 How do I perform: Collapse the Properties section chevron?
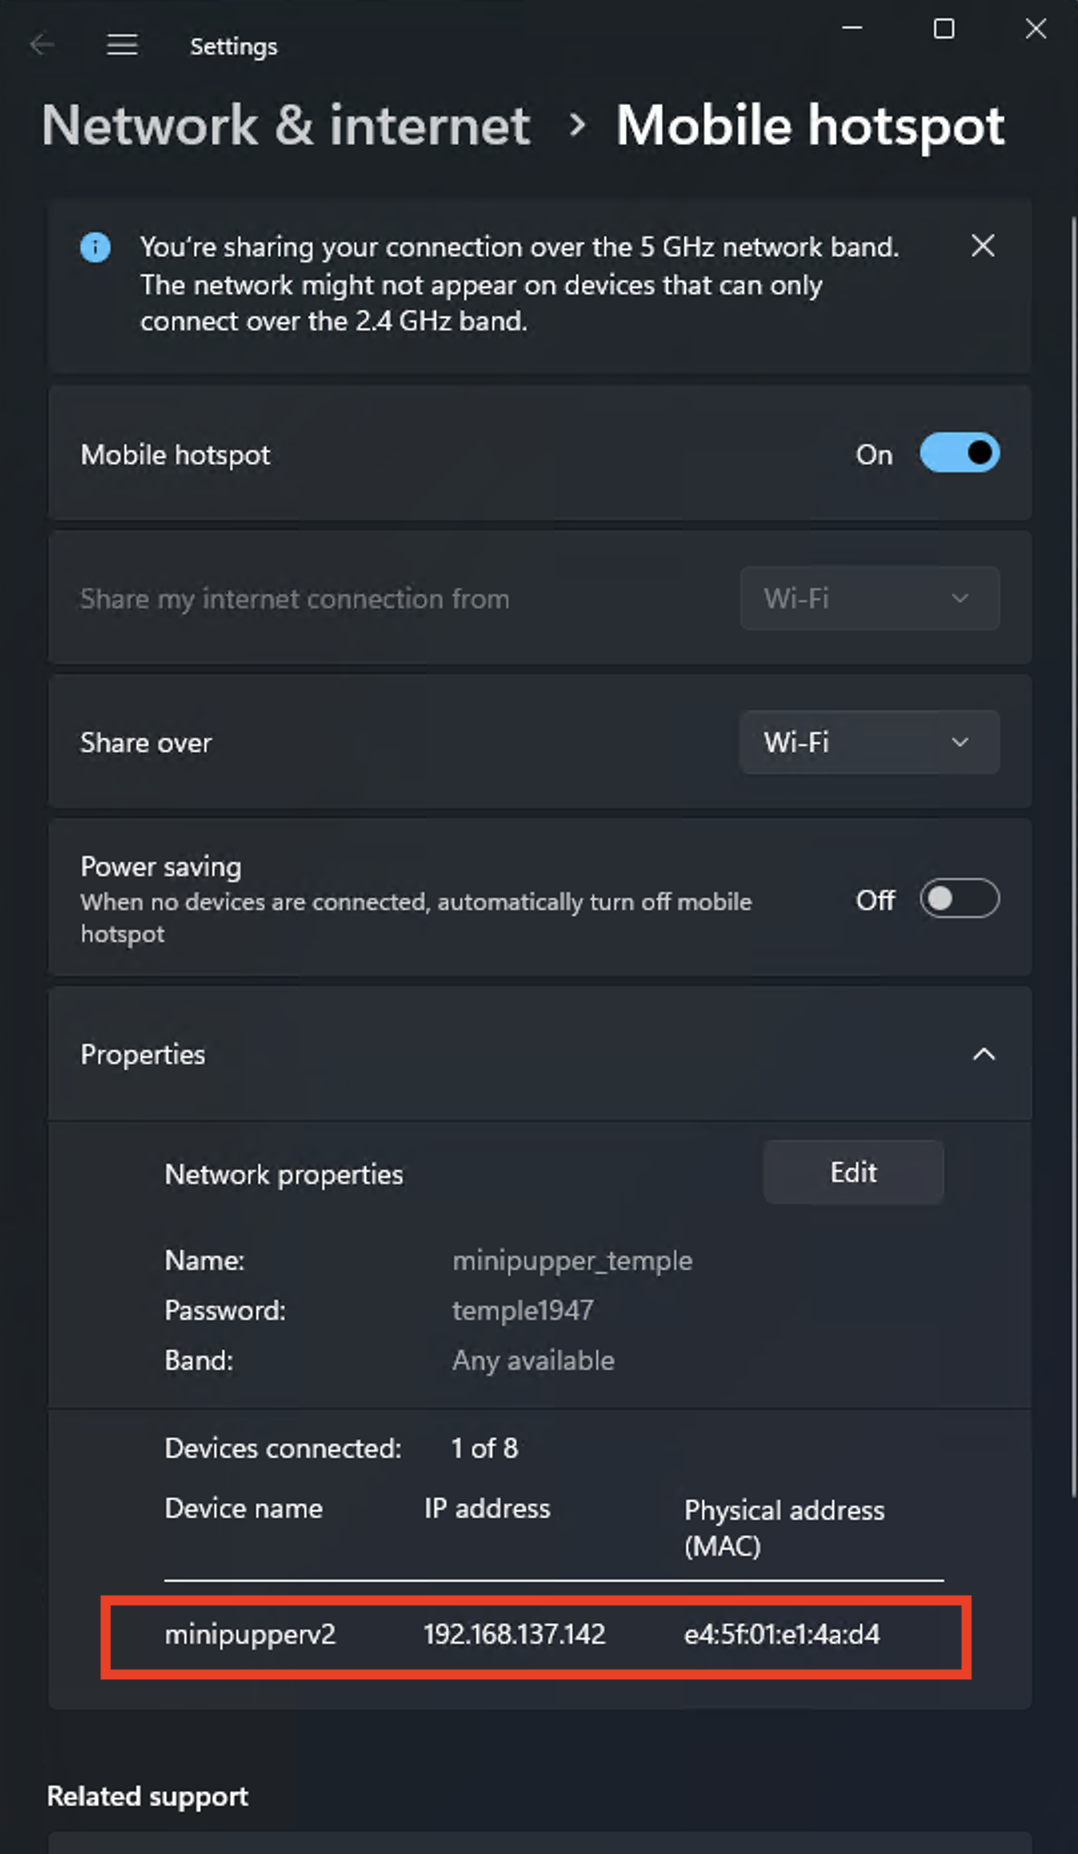[983, 1054]
